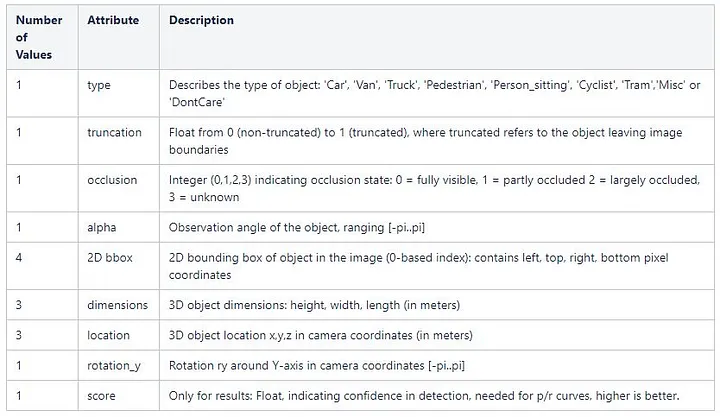Select the "type" attribute cell

tap(99, 86)
